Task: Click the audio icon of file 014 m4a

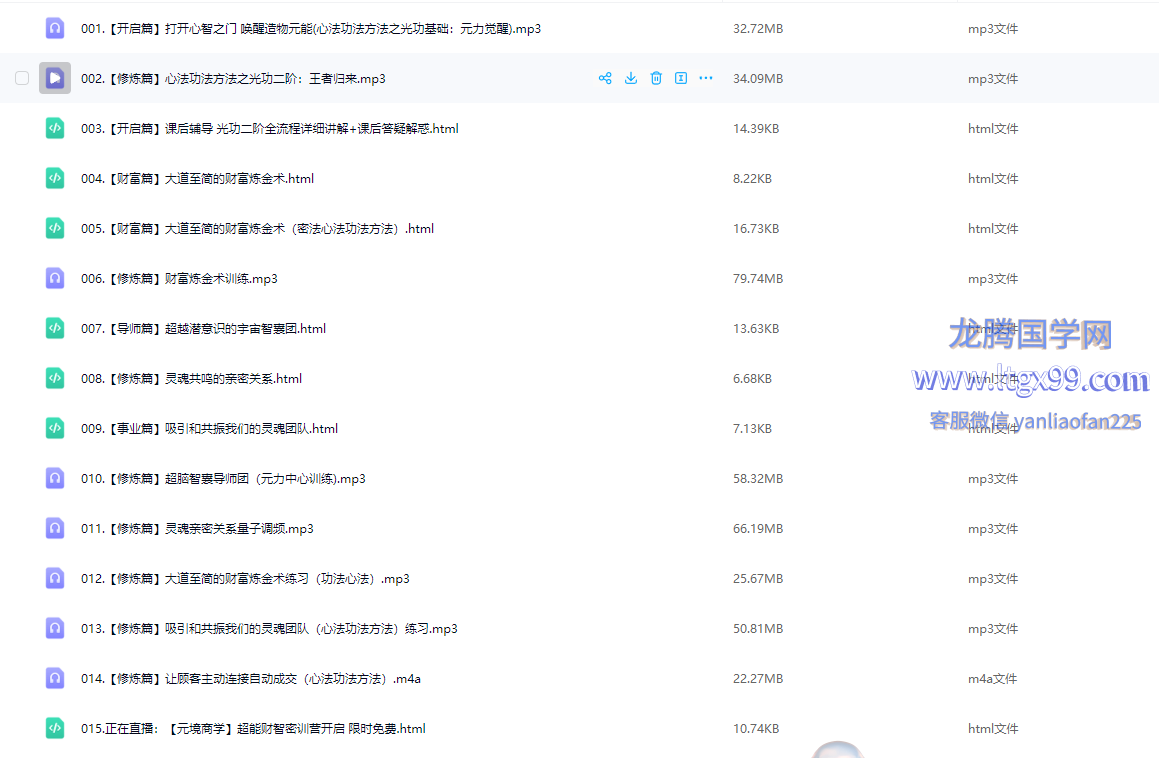Action: pos(55,678)
